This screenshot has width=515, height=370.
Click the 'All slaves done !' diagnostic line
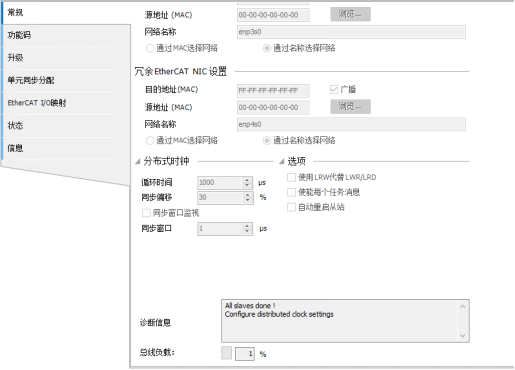pyautogui.click(x=250, y=306)
